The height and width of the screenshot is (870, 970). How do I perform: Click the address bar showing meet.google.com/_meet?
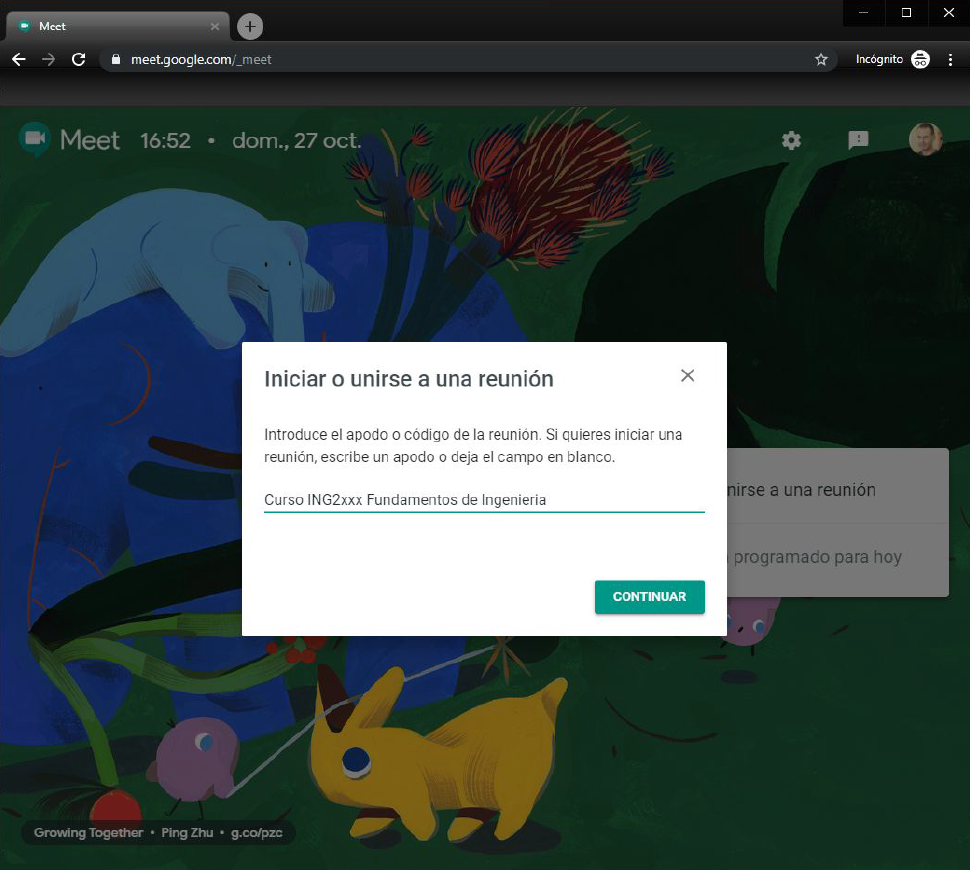tap(468, 59)
